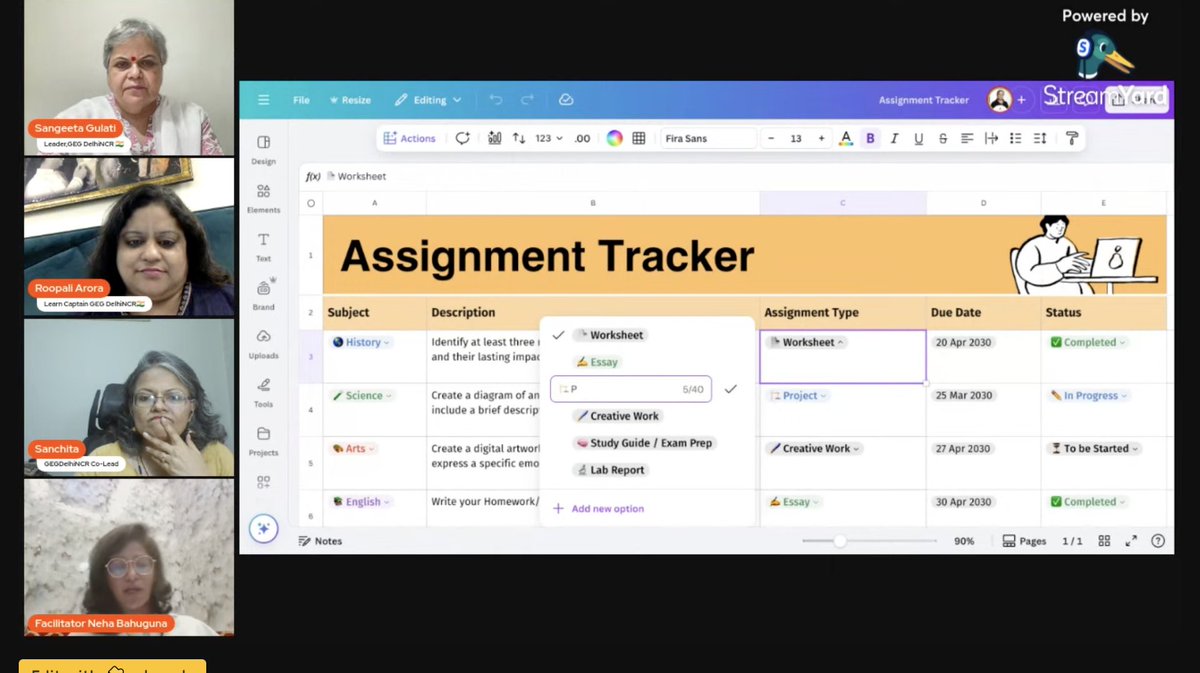The width and height of the screenshot is (1200, 673).
Task: Toggle Strikethrough formatting
Action: click(943, 138)
